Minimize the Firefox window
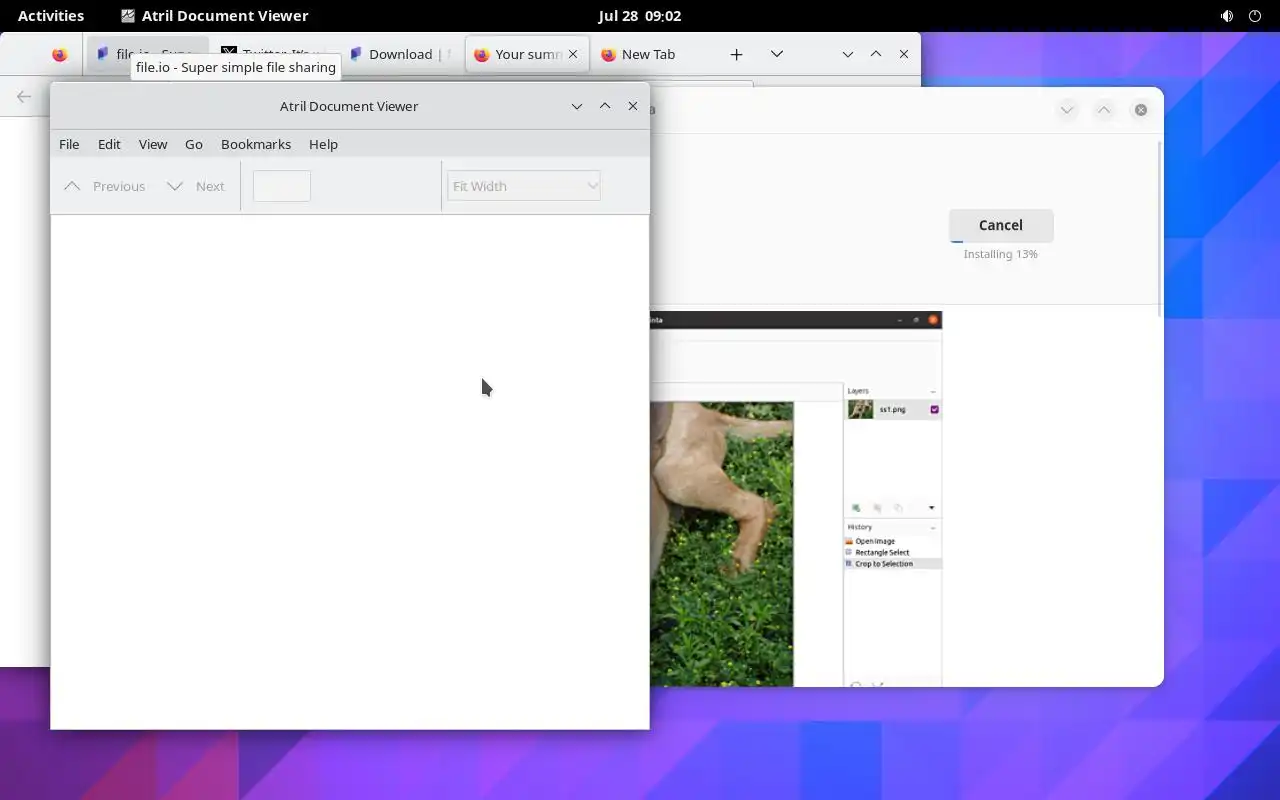This screenshot has width=1280, height=800. [x=848, y=54]
